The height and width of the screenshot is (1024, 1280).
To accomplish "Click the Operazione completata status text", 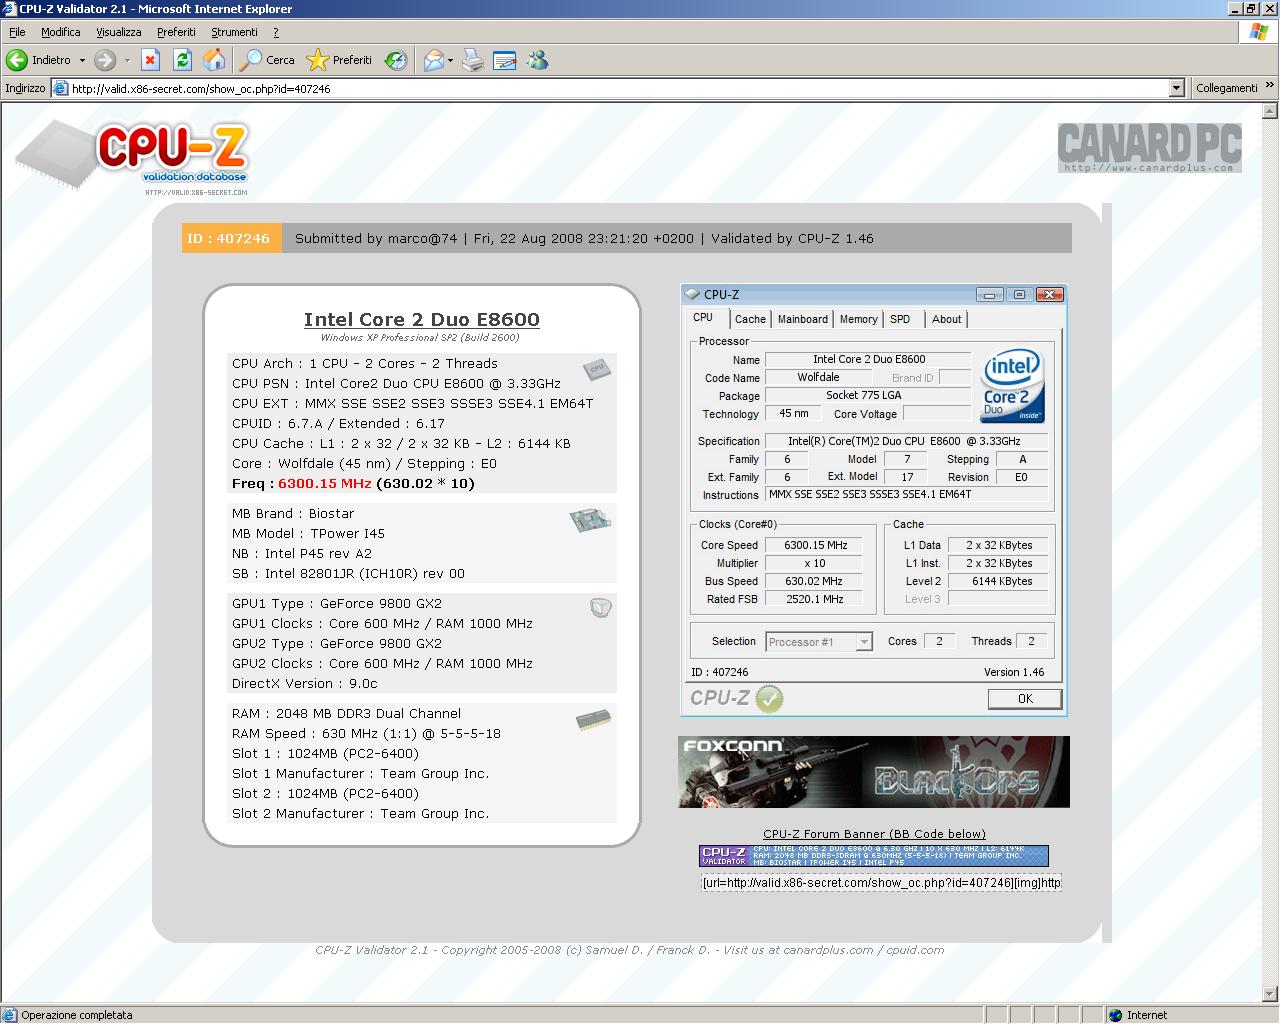I will tap(77, 1015).
